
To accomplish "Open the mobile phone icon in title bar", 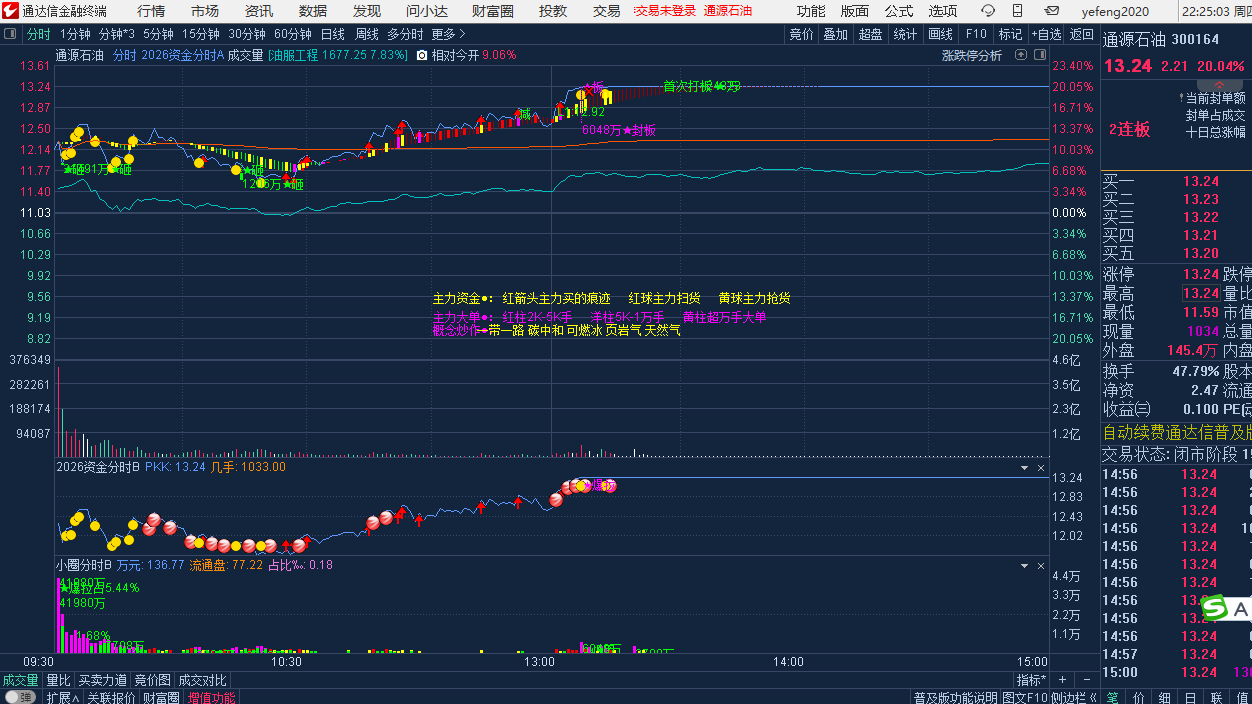I will pyautogui.click(x=1019, y=11).
